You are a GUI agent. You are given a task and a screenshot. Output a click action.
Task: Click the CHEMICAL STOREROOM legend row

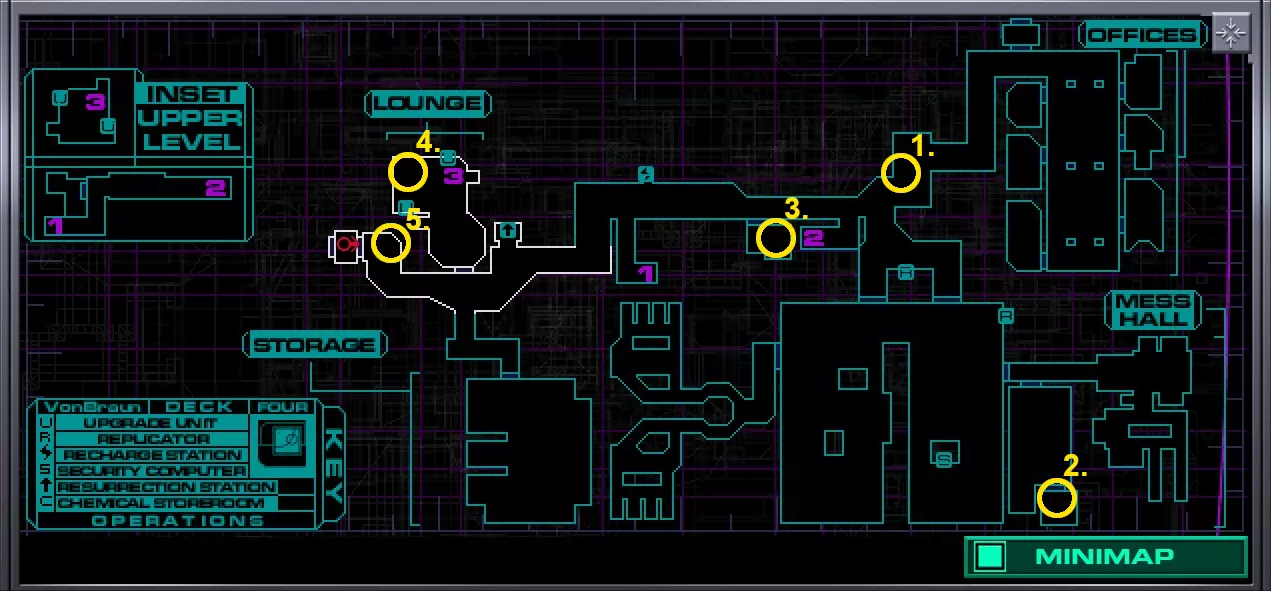point(166,503)
